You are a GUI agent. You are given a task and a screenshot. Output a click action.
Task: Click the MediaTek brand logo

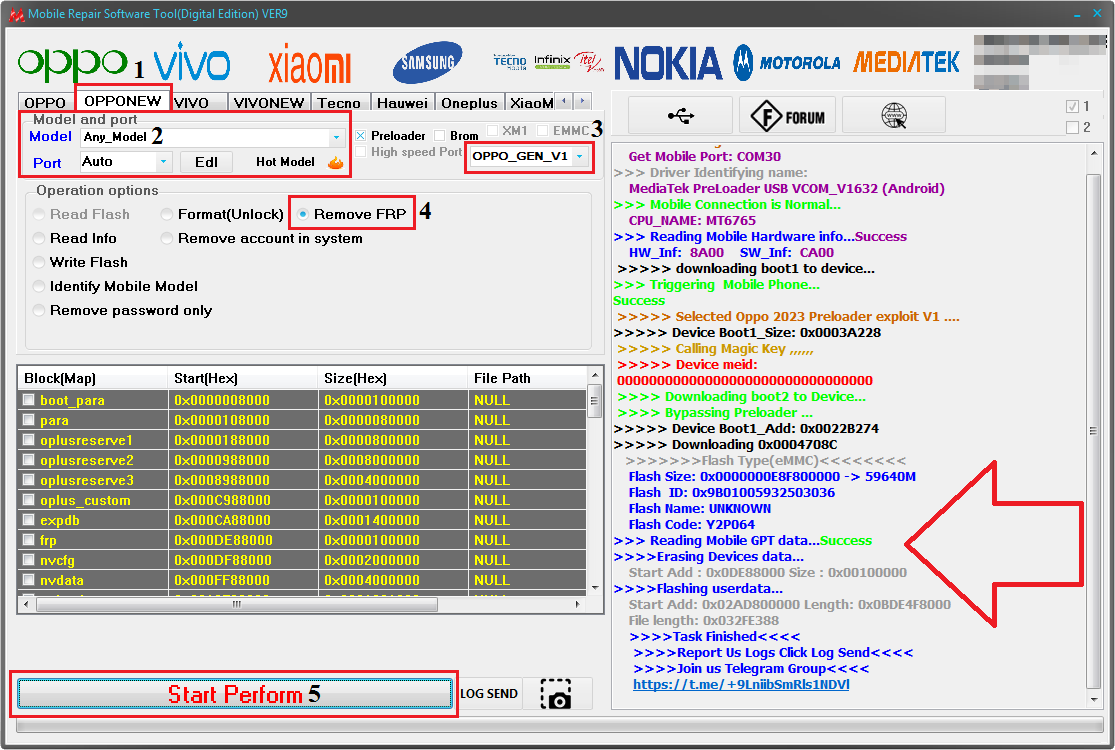point(906,63)
